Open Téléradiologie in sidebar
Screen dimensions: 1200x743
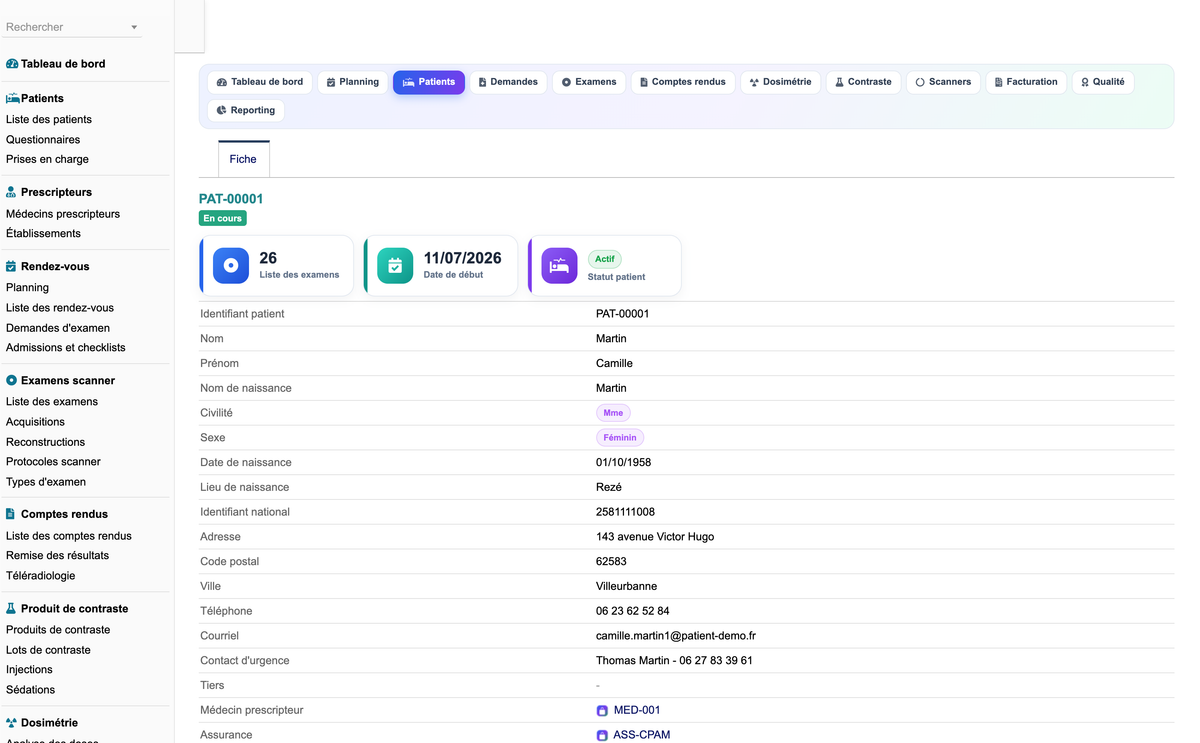41,576
